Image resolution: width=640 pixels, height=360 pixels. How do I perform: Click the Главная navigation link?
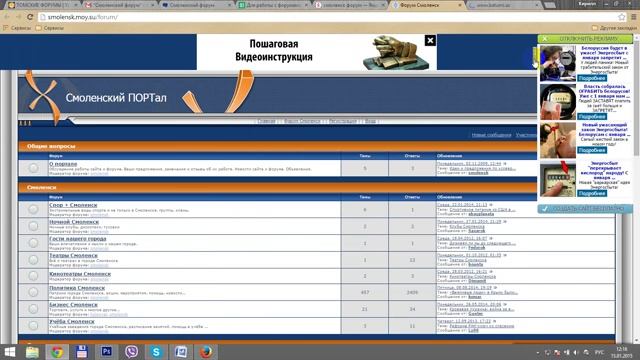267,121
